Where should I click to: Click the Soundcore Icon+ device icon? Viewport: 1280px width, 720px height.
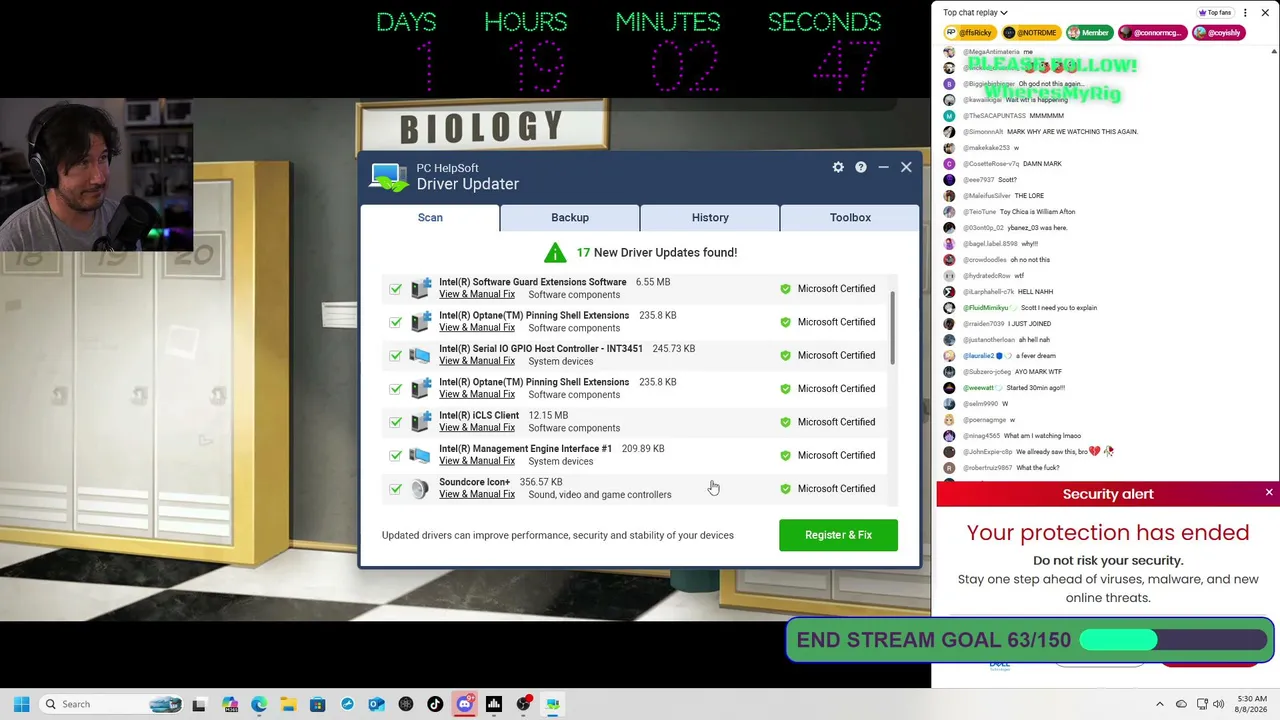click(x=420, y=488)
